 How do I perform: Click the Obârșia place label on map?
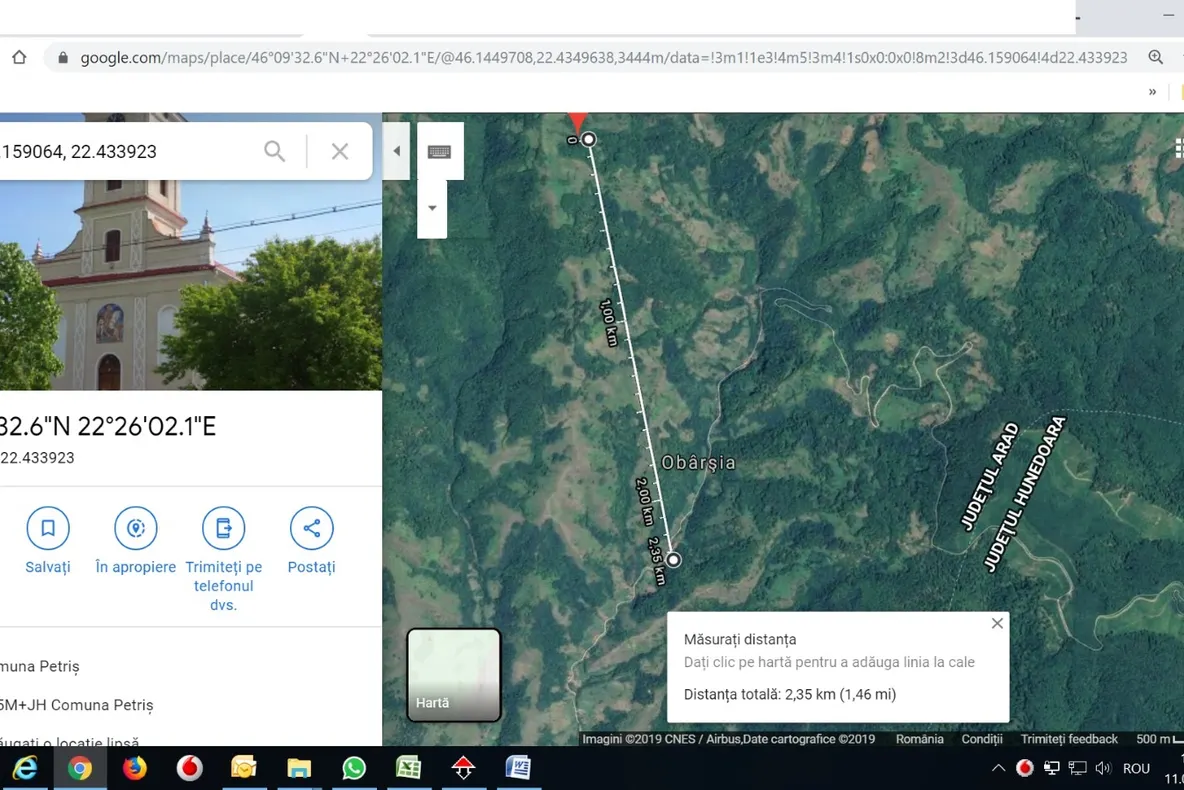coord(698,462)
